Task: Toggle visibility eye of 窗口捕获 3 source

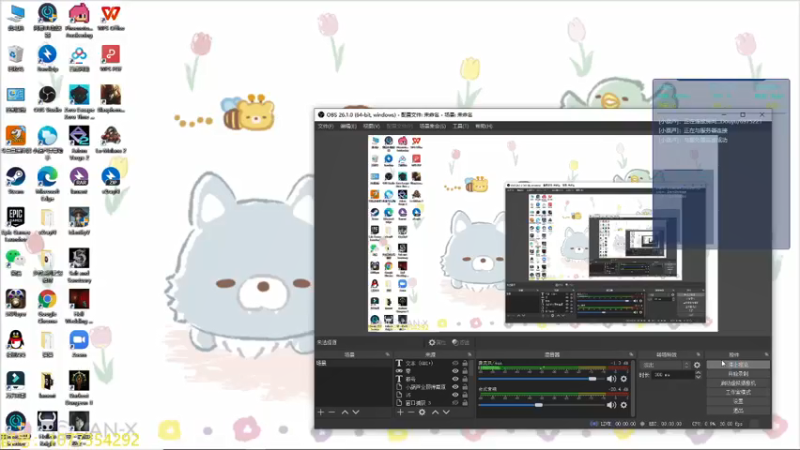Action: pyautogui.click(x=455, y=403)
